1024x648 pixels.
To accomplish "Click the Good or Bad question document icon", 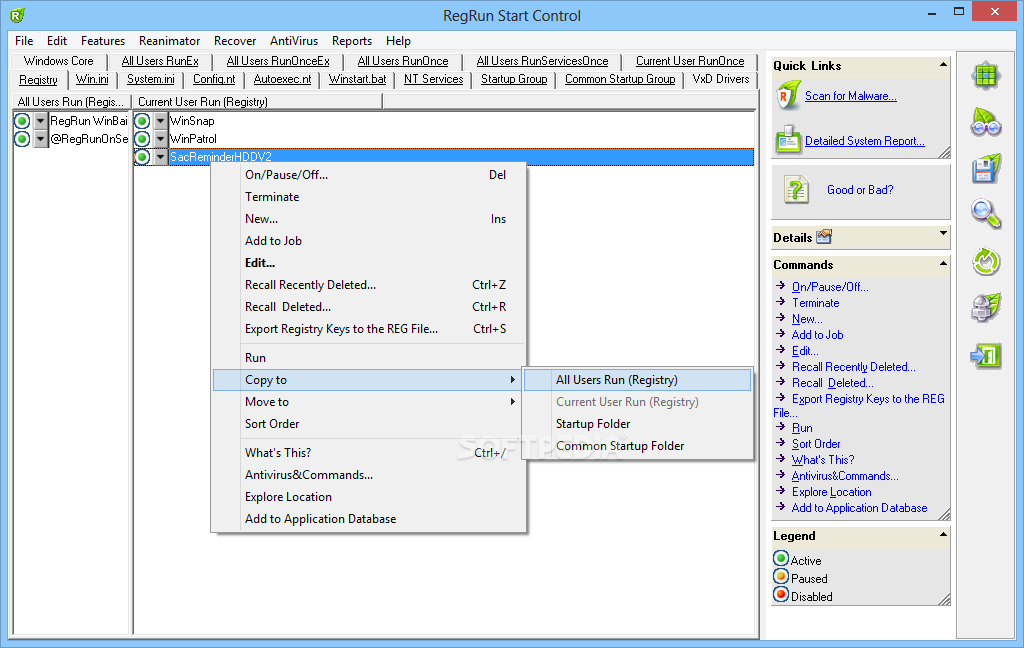I will (796, 190).
